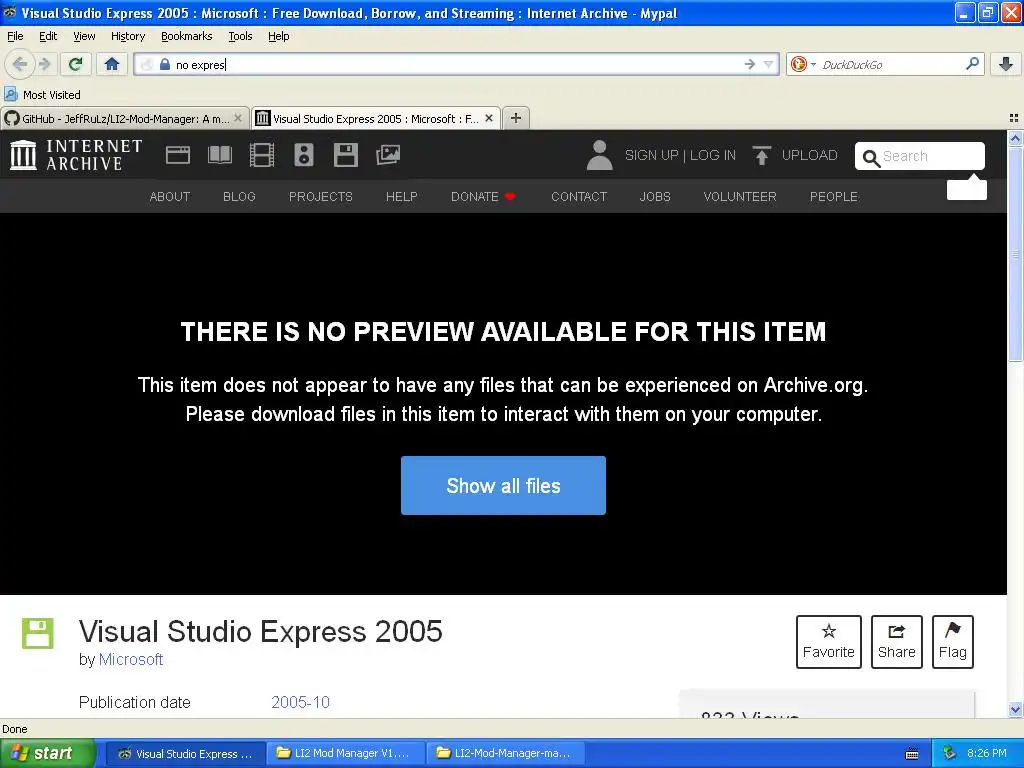Open the PEOPLE nav link
This screenshot has width=1024, height=768.
pyautogui.click(x=834, y=197)
